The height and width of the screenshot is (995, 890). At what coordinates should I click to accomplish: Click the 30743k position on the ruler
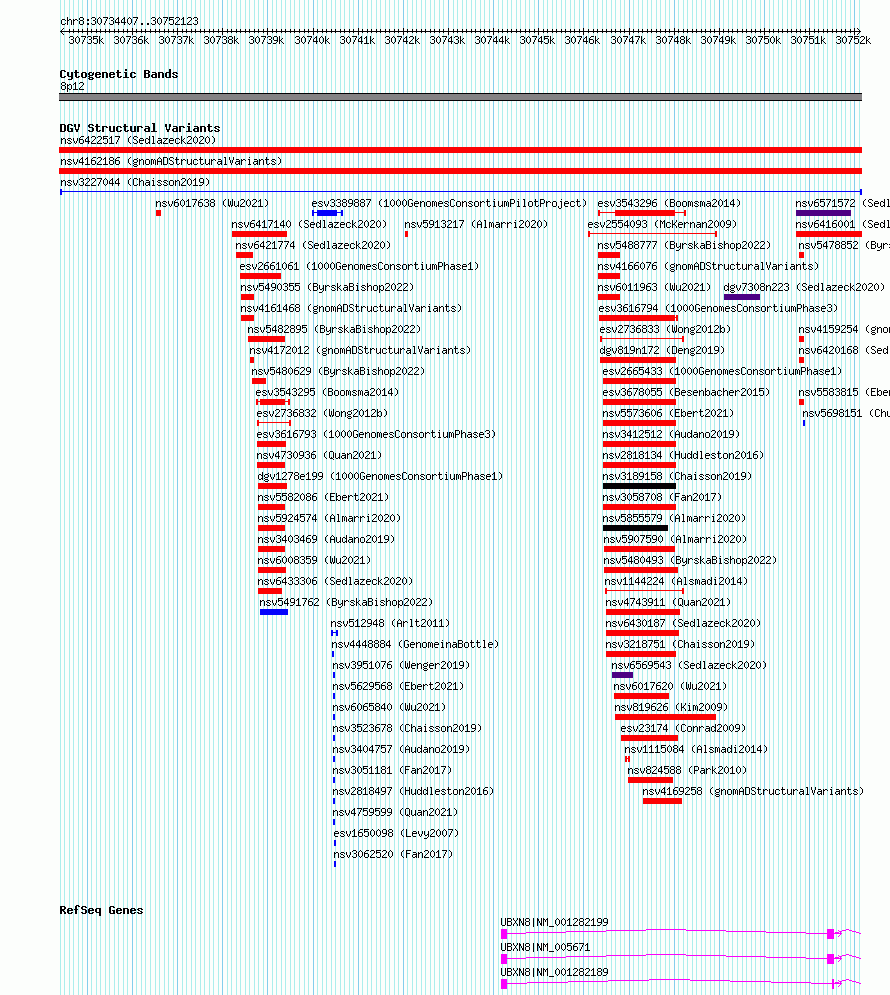coord(447,40)
